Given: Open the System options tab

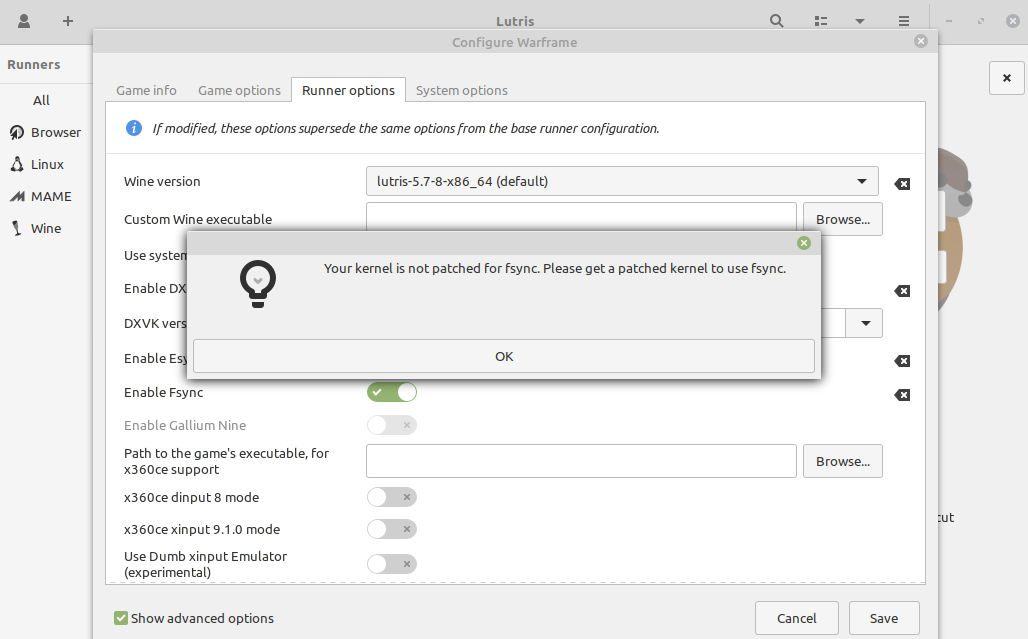Looking at the screenshot, I should coord(462,90).
